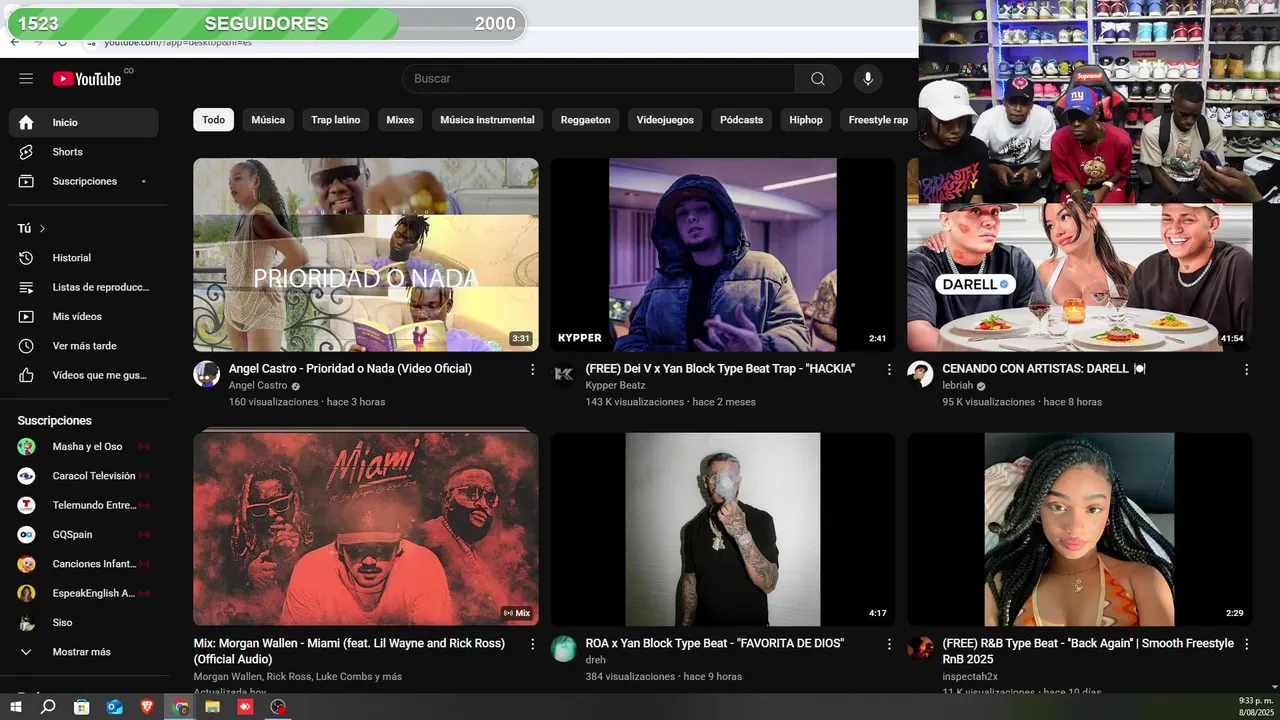The width and height of the screenshot is (1280, 720).
Task: Open options for Back Again beat video
Action: (x=1246, y=645)
